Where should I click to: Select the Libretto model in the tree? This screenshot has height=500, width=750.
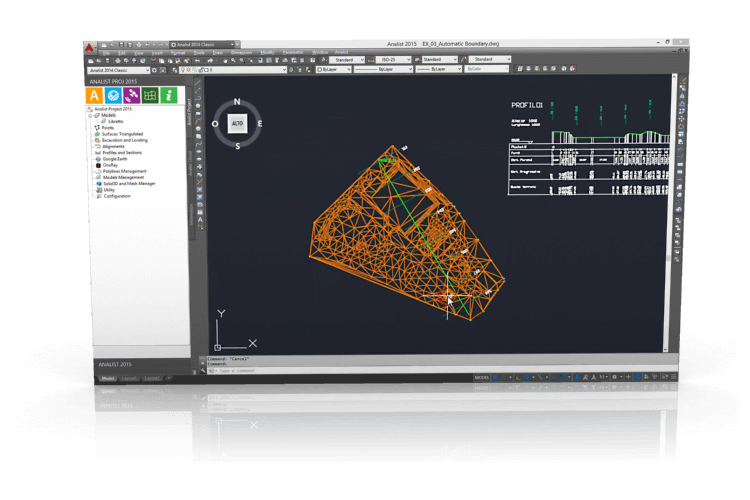[115, 122]
